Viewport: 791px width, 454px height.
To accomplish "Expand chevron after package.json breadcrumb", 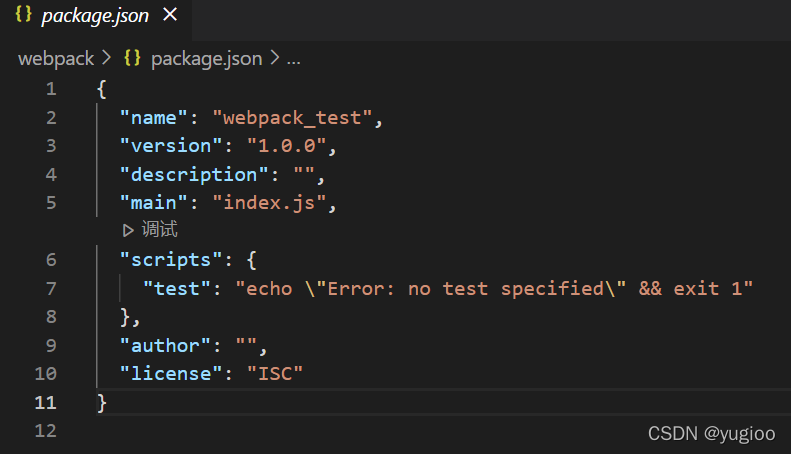I will pyautogui.click(x=275, y=58).
